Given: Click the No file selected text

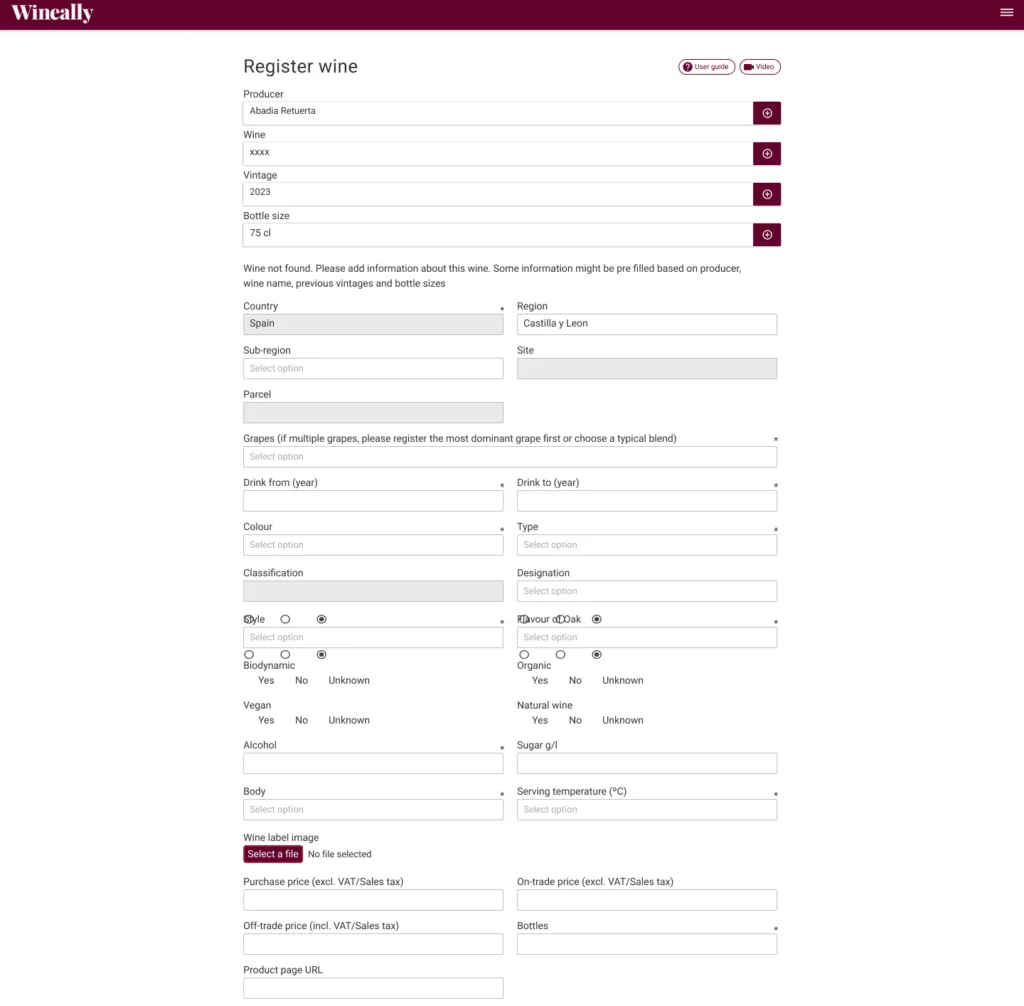Looking at the screenshot, I should coord(340,854).
